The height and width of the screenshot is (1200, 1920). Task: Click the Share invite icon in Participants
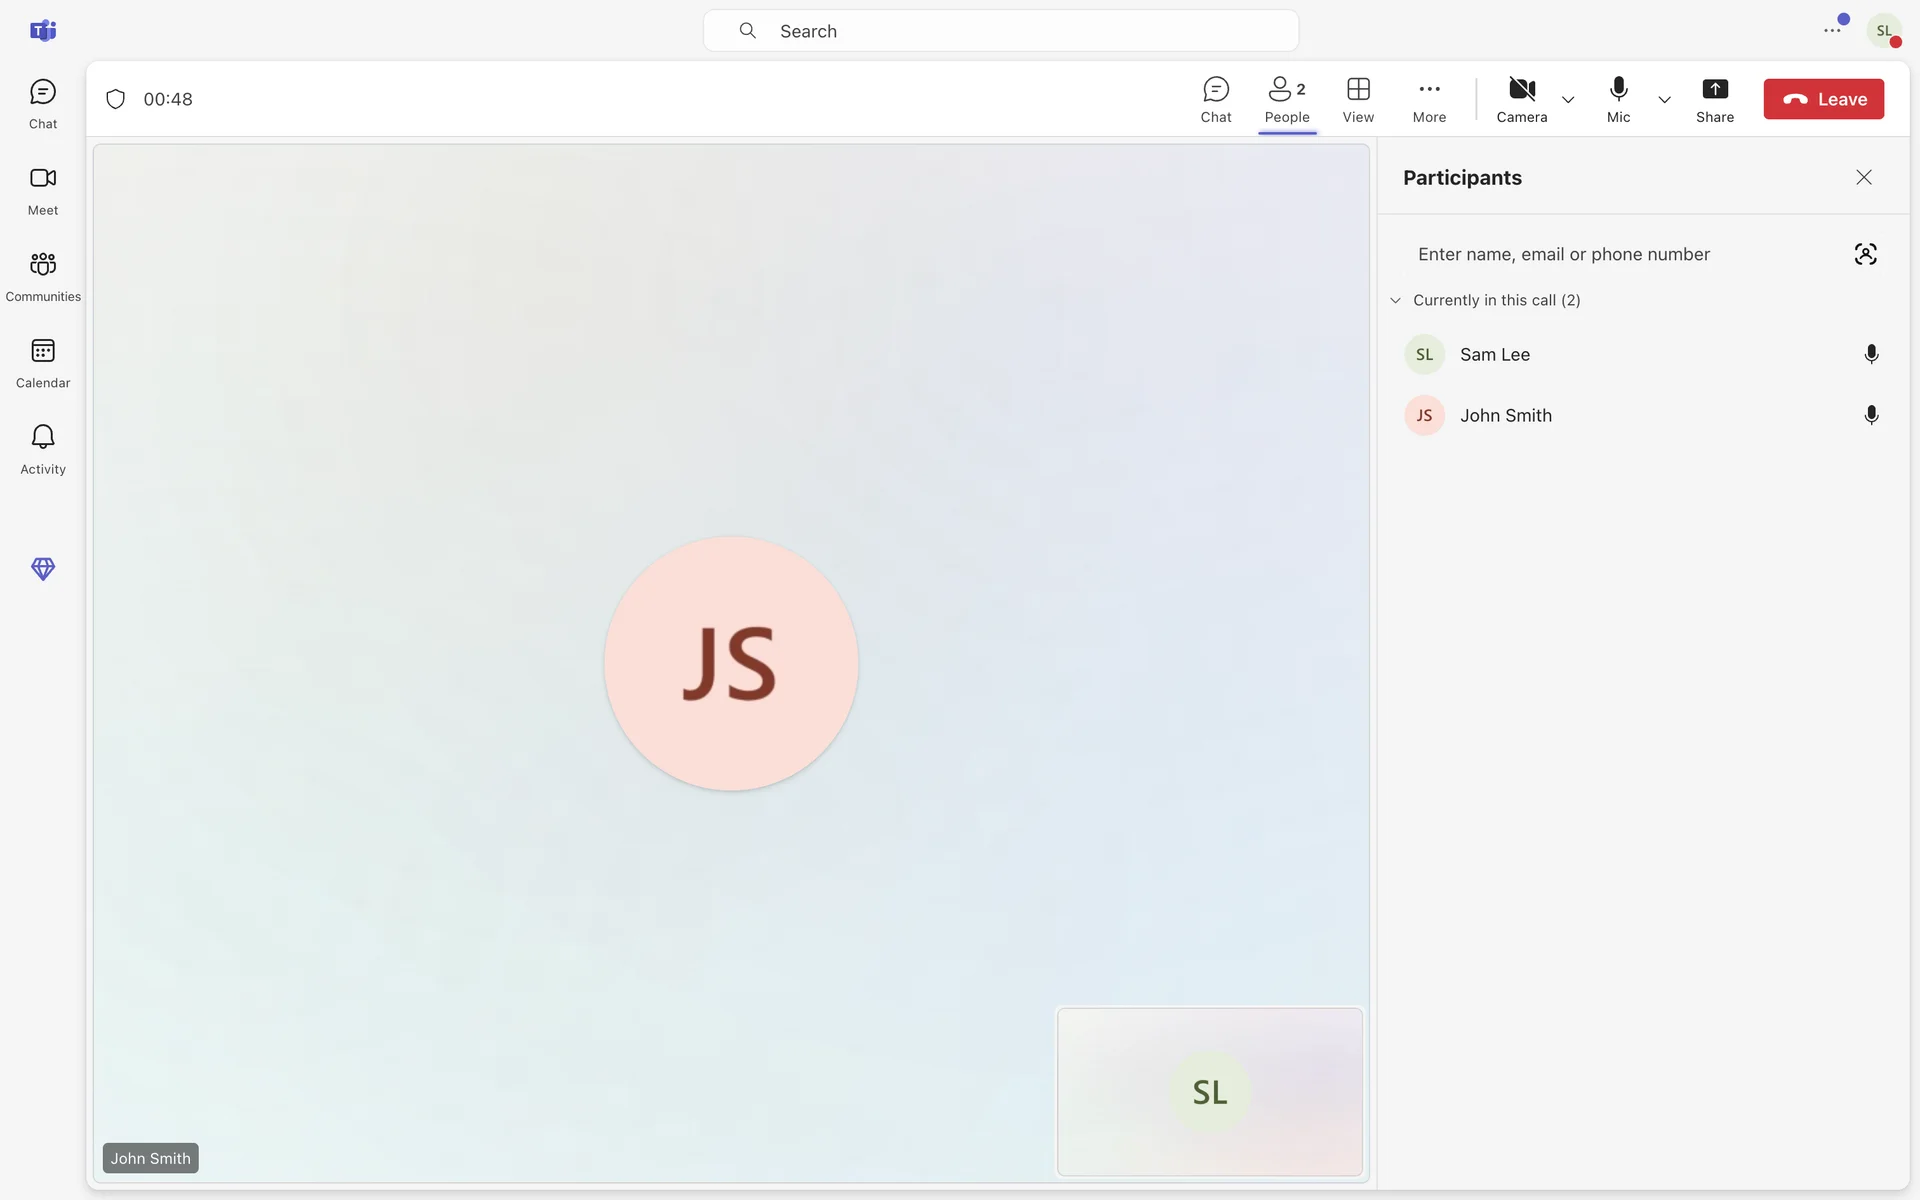[x=1864, y=254]
